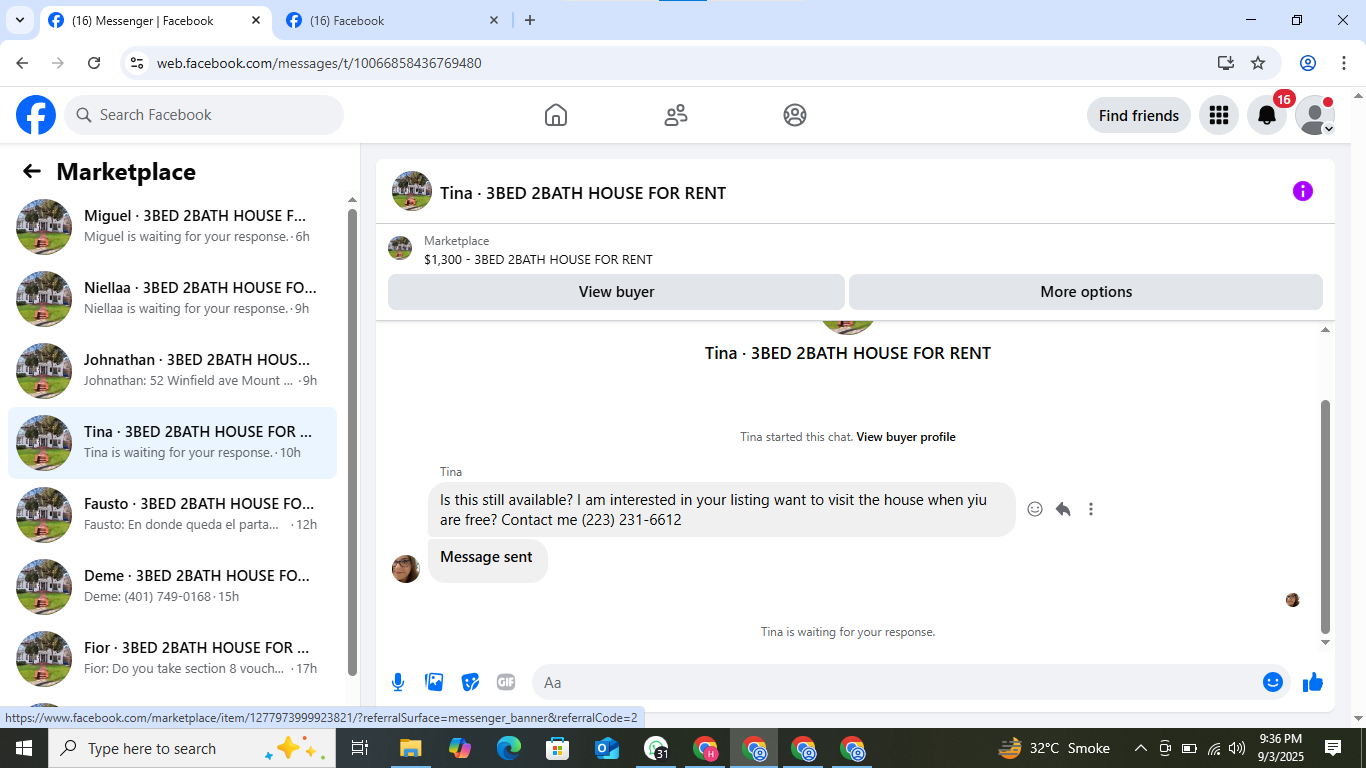Click the conversation list scrollbar

point(352,442)
